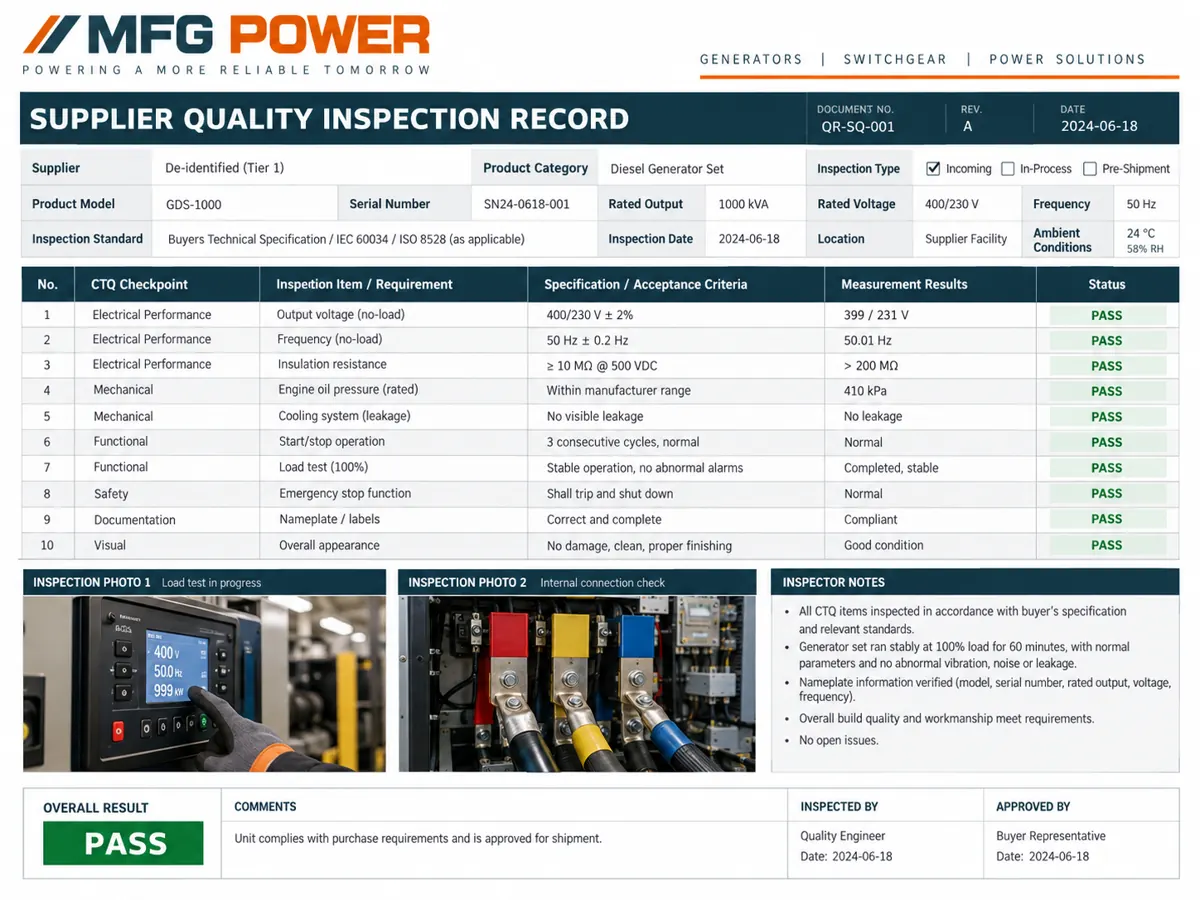This screenshot has height=900, width=1200.
Task: Click criteria ≥ 10 MΩ @ 500 VDC
Action: [602, 365]
